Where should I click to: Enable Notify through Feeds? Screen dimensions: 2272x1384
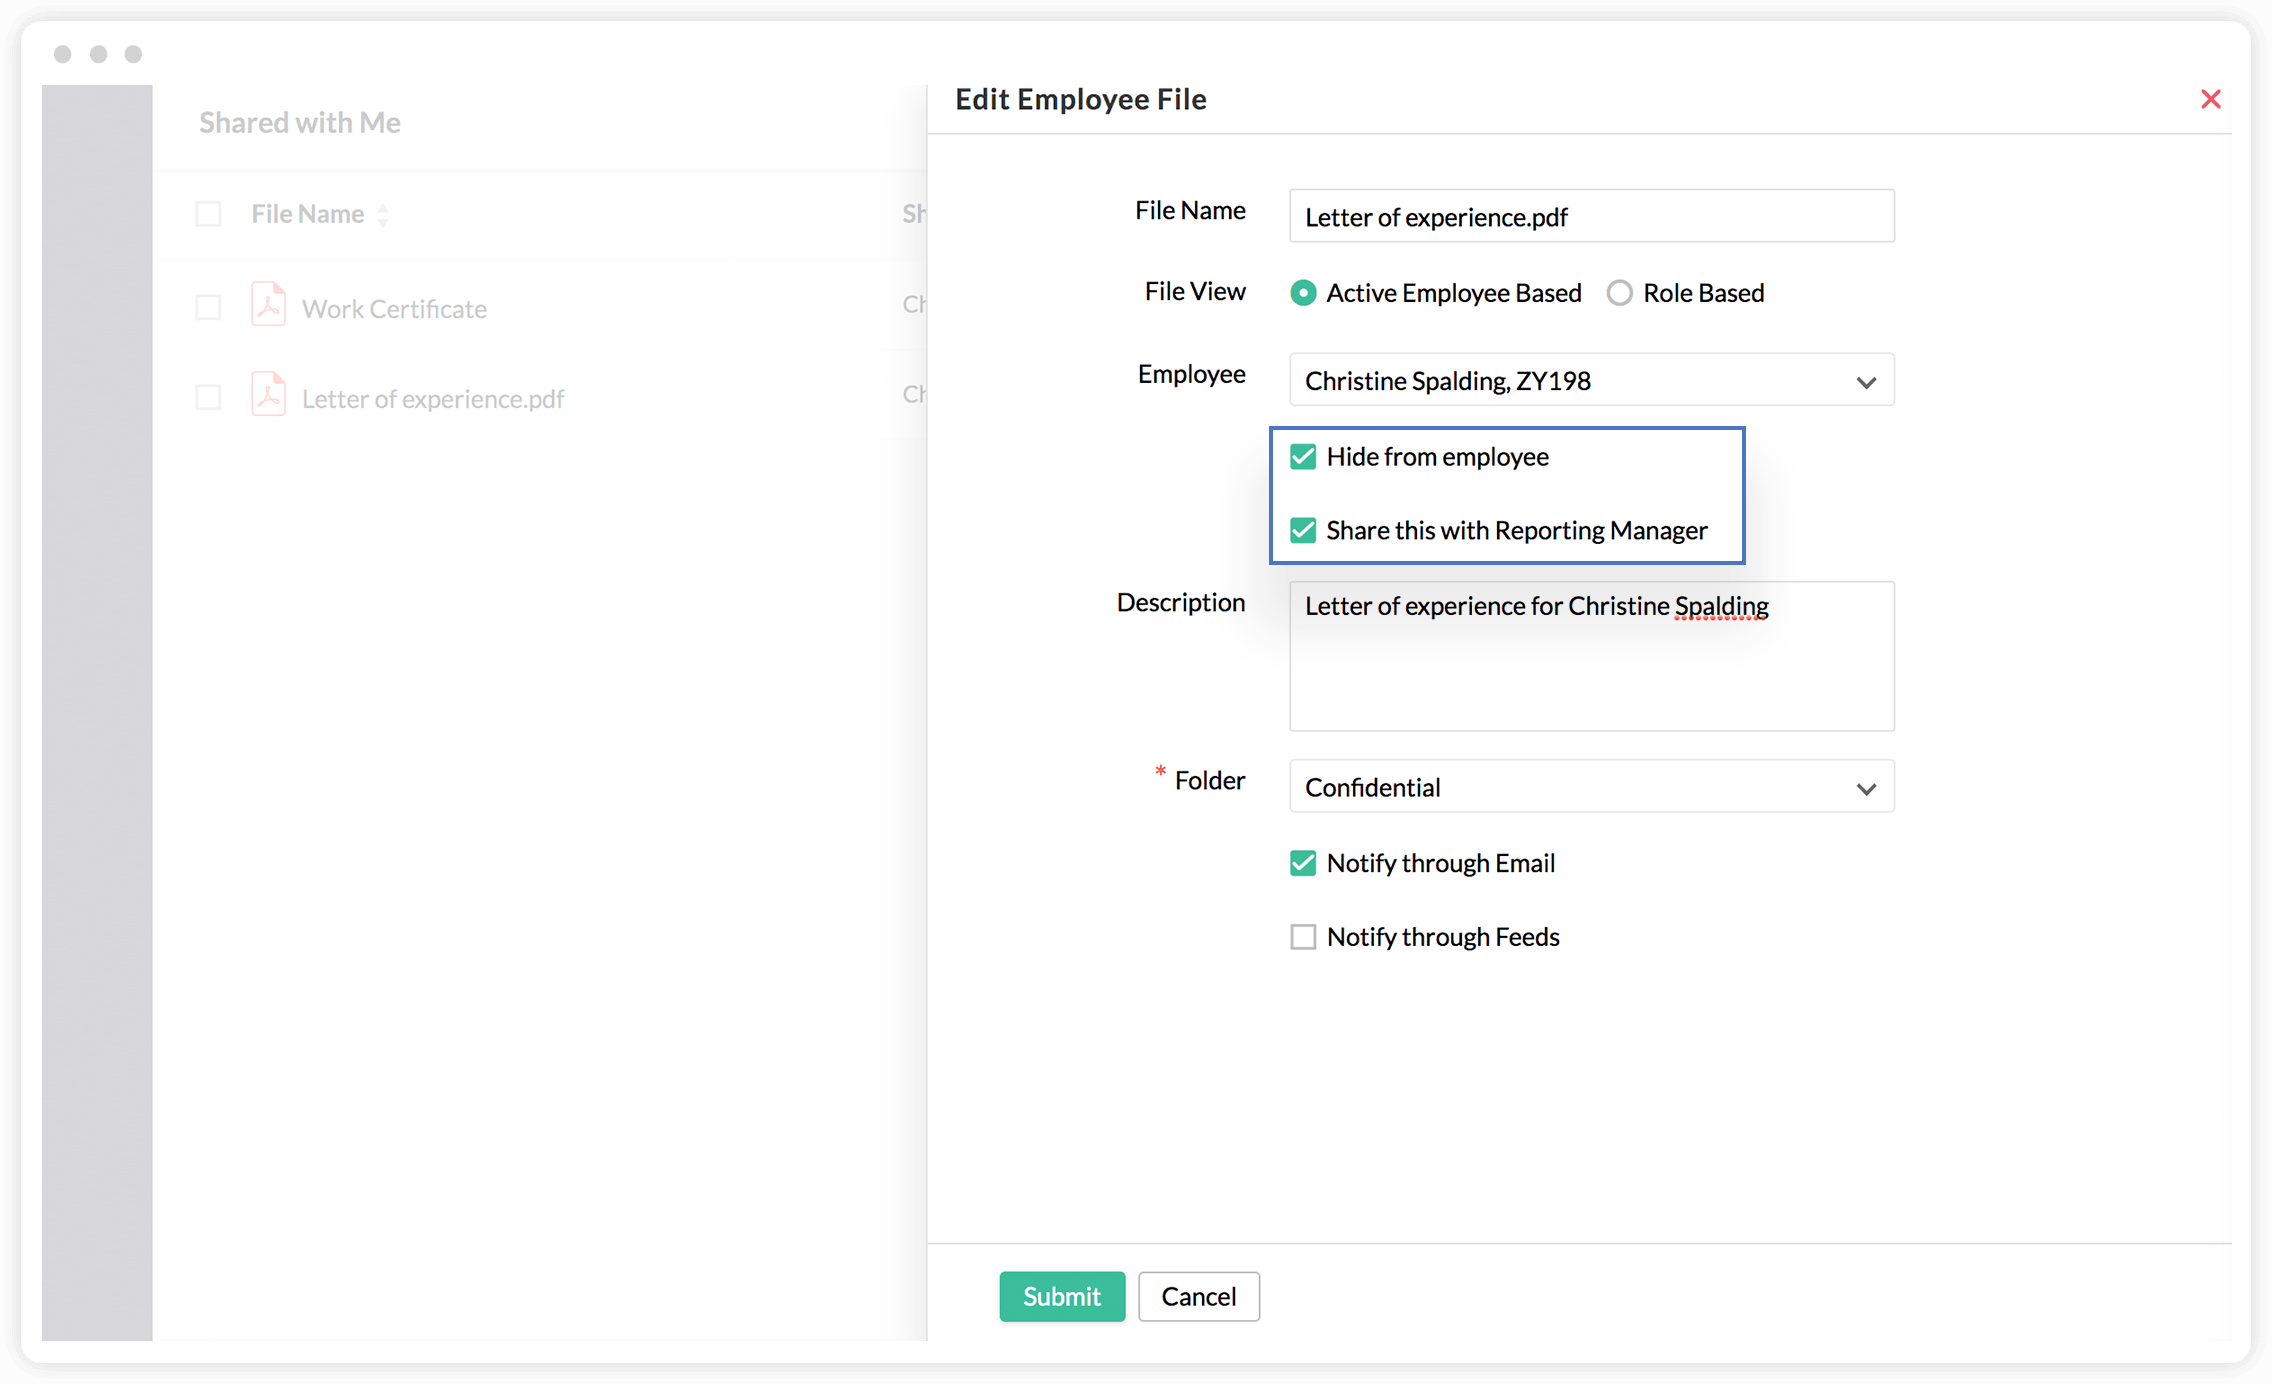[1302, 937]
